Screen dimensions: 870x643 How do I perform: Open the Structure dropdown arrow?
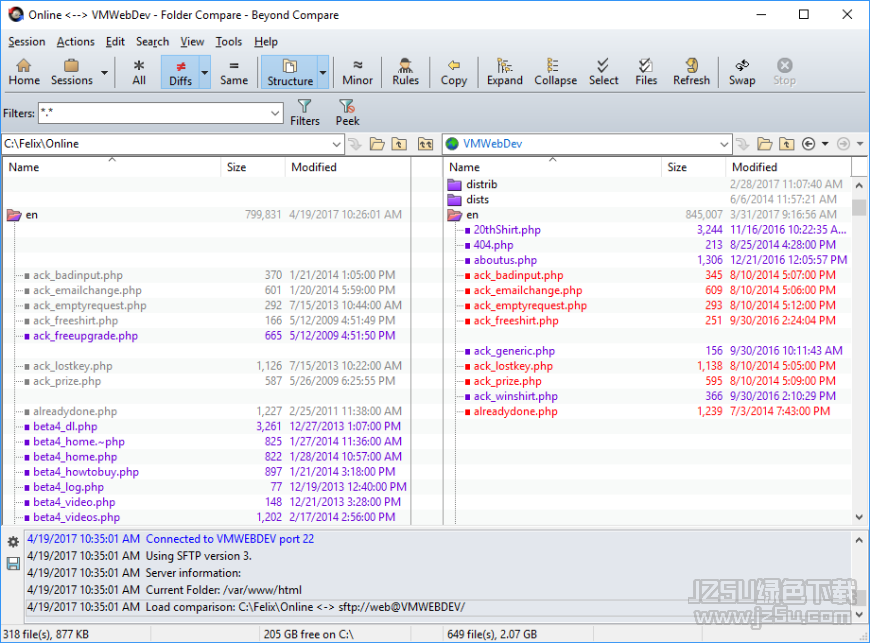click(323, 73)
